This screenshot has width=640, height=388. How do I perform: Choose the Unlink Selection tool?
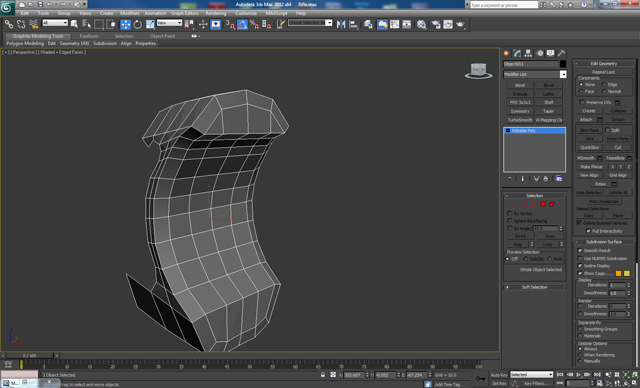tap(21, 24)
